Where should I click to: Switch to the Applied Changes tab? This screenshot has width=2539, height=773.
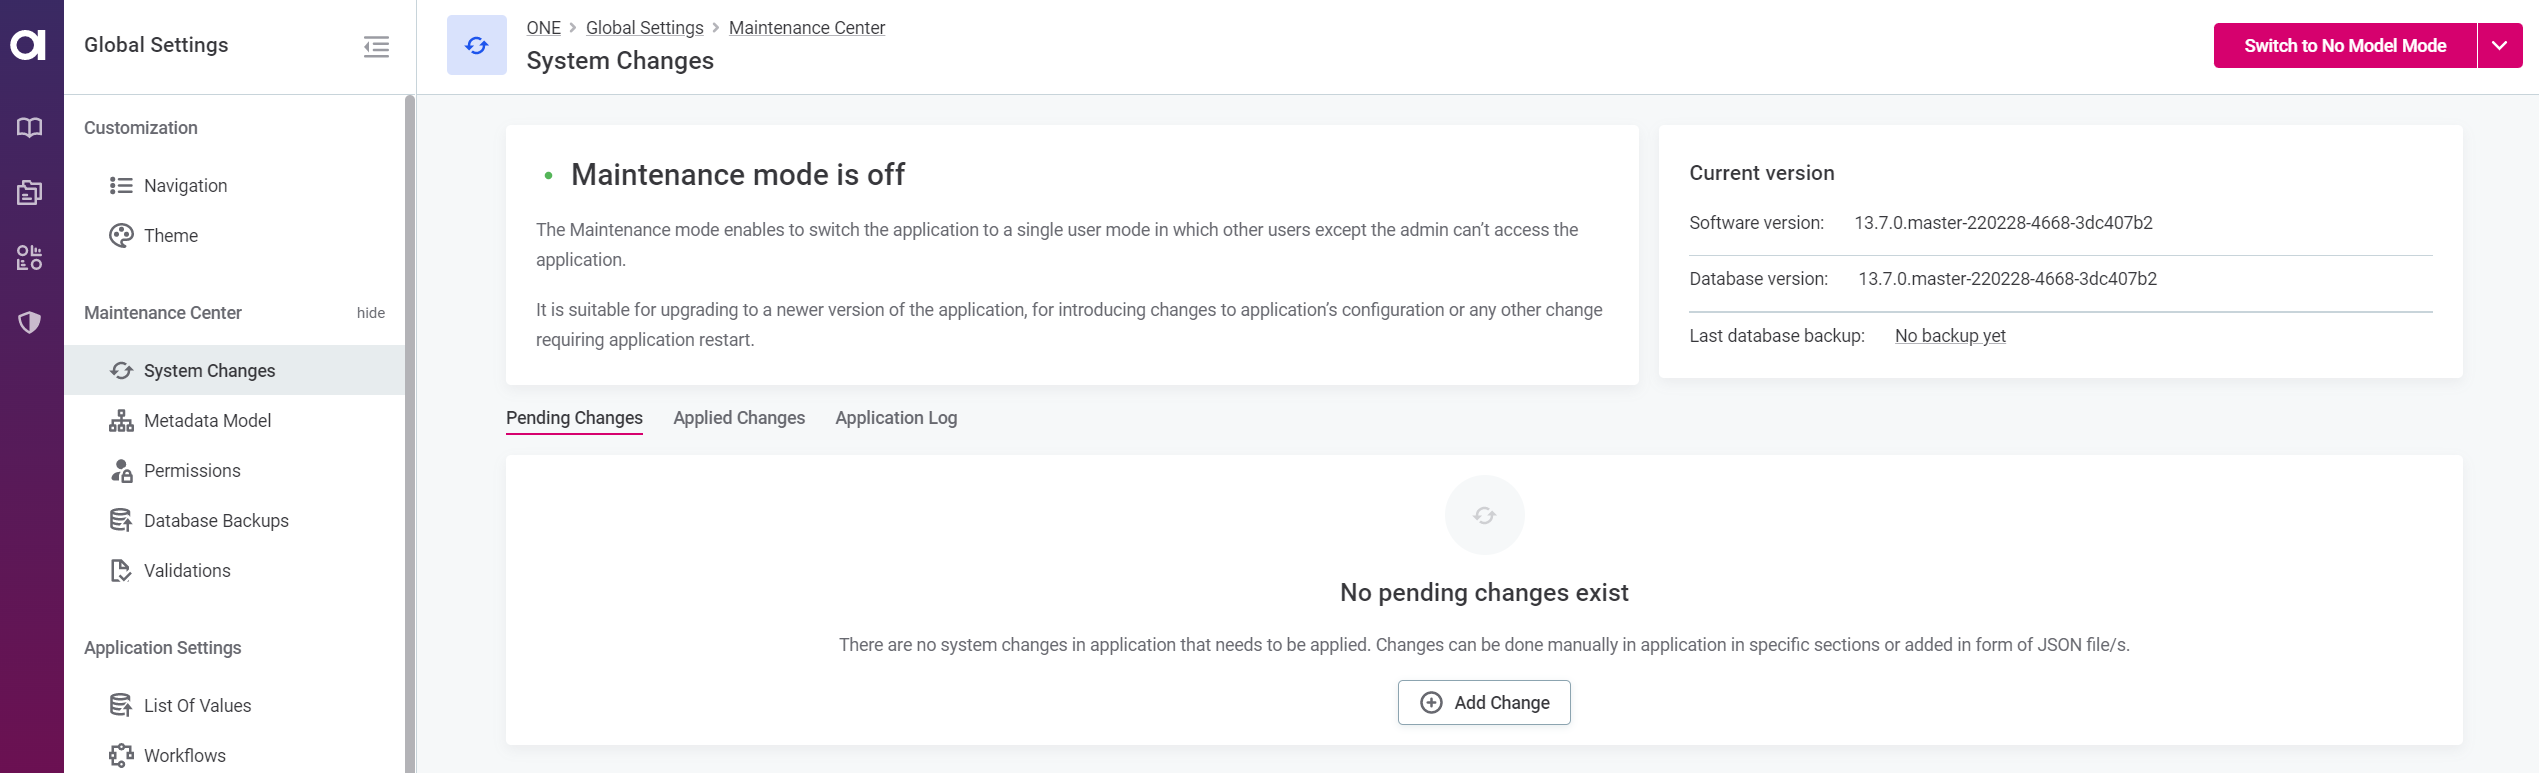[739, 418]
